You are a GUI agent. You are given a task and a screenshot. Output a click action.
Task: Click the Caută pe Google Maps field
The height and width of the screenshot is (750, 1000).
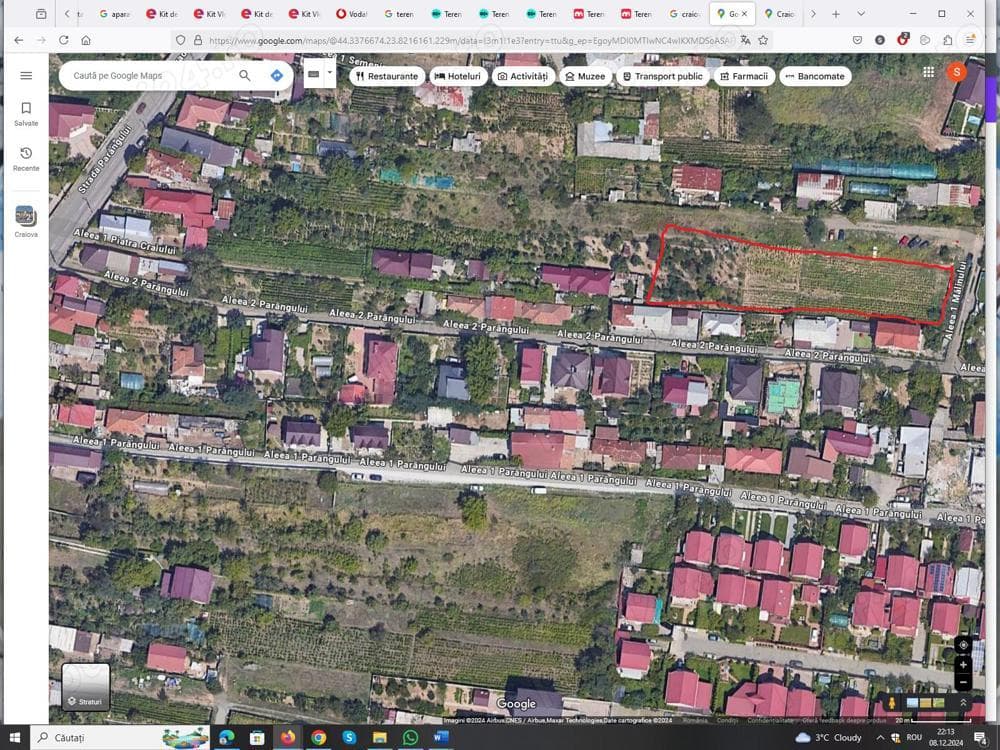[x=150, y=75]
